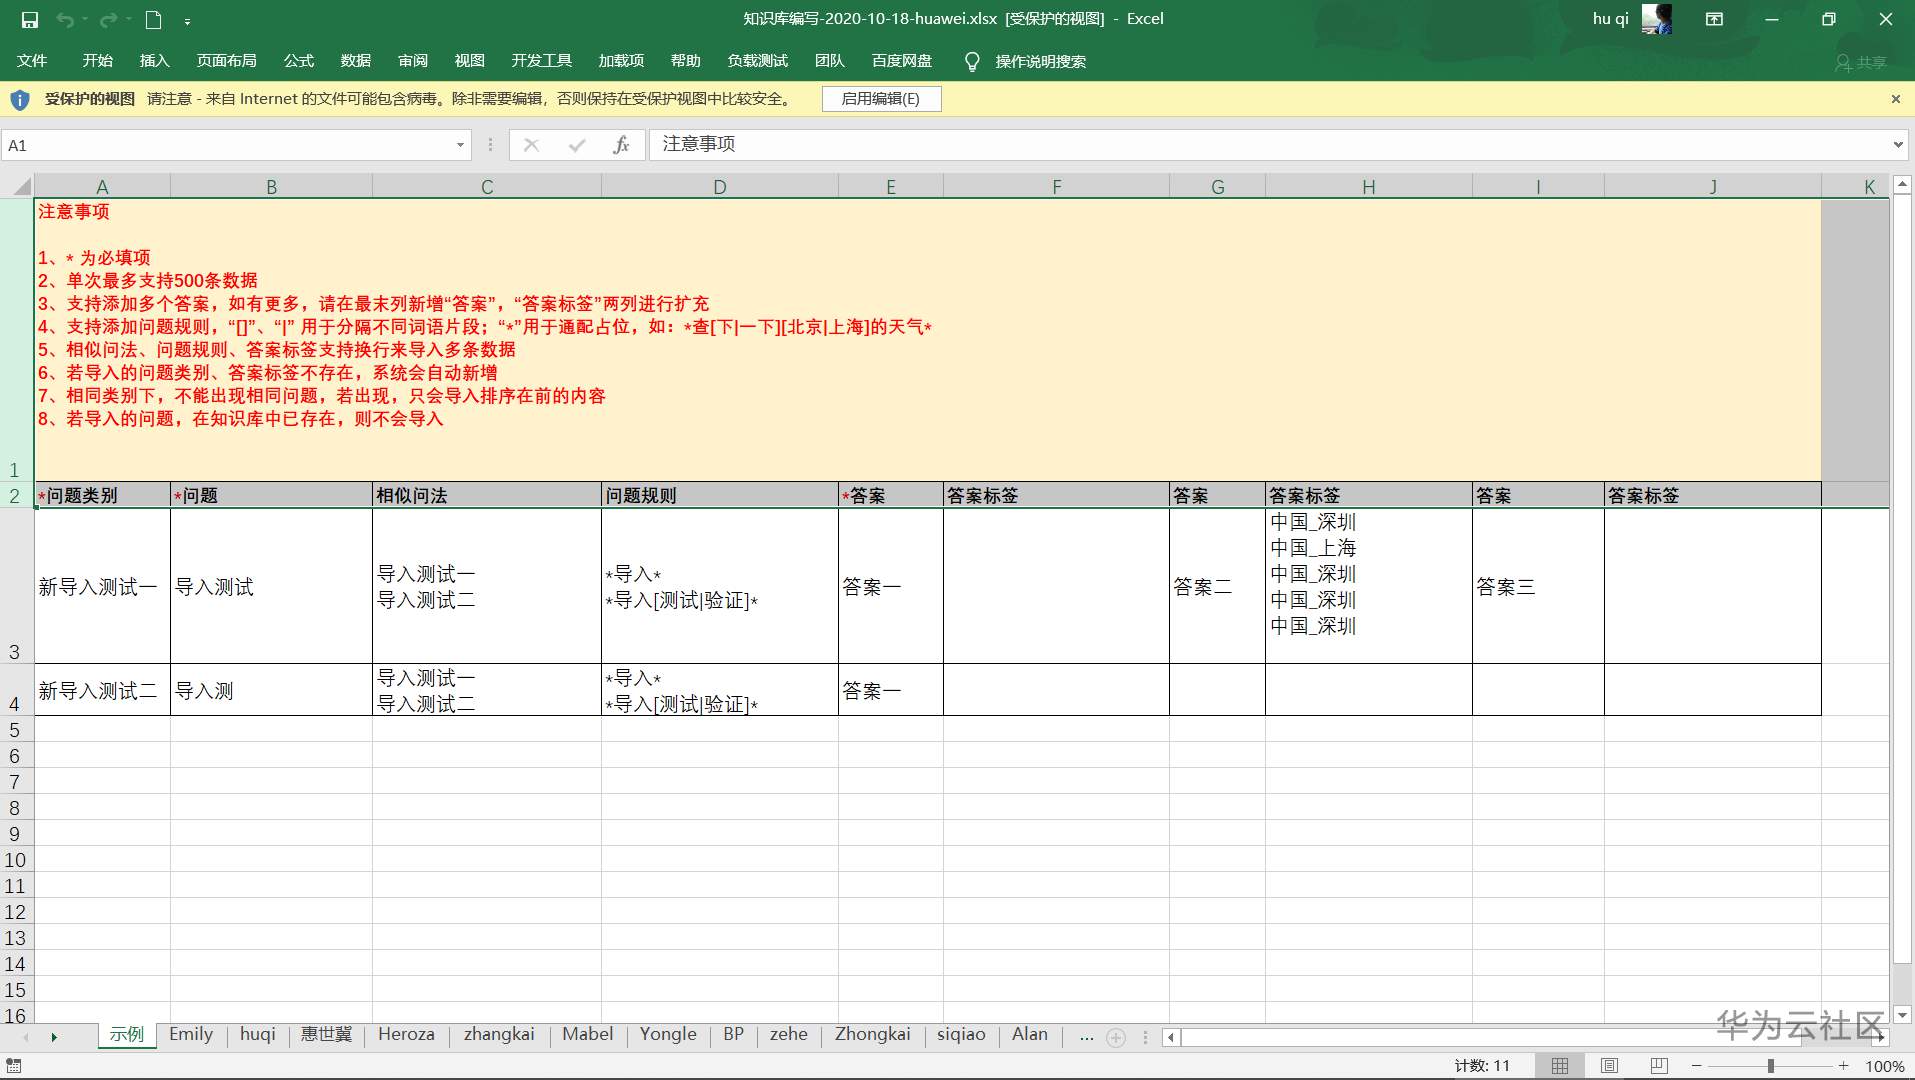Select cell with text 新导入测试一

pos(102,587)
